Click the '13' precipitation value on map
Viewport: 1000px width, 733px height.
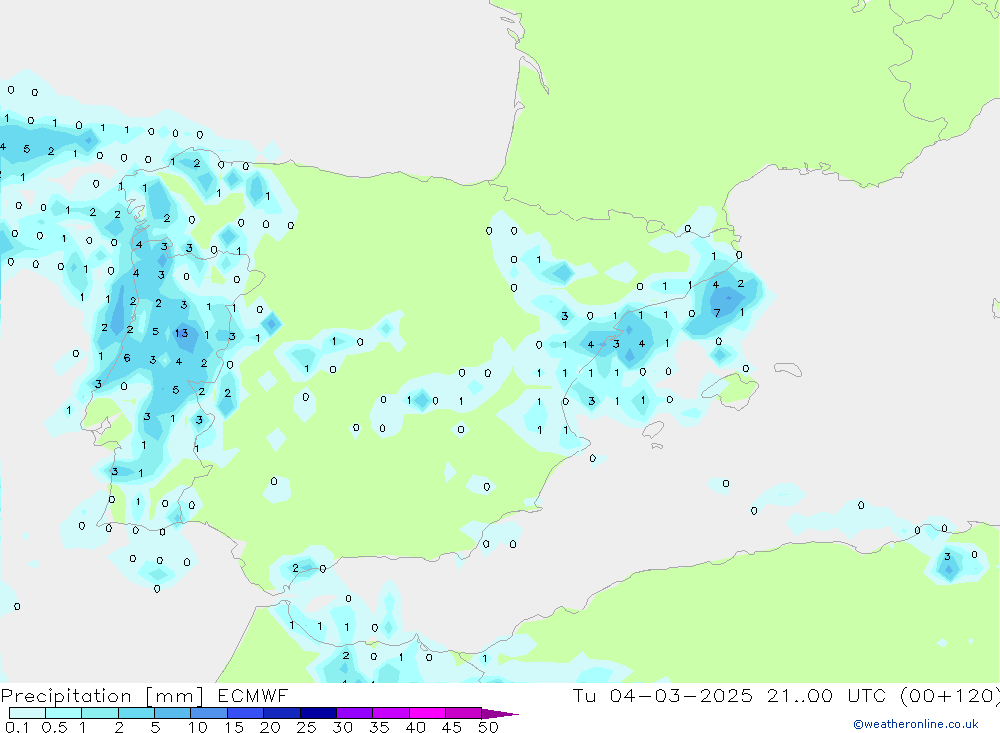(x=182, y=333)
